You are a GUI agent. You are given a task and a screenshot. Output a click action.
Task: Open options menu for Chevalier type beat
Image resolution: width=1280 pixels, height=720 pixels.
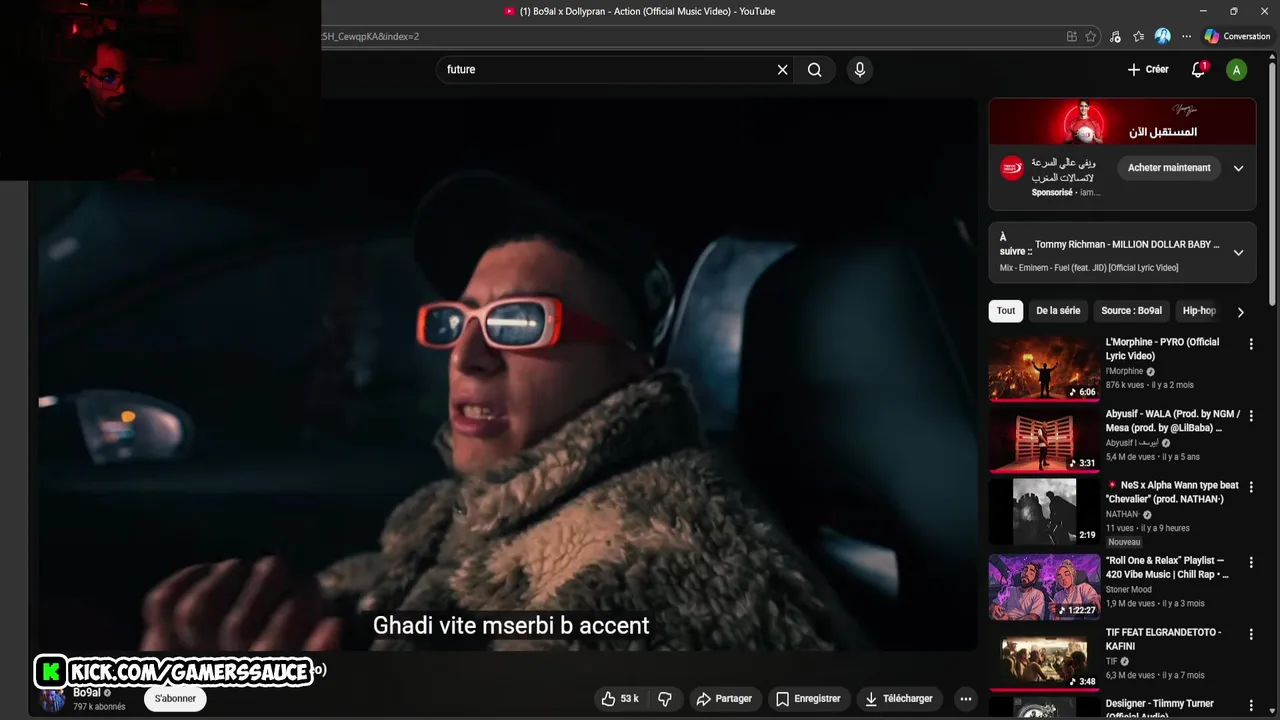coord(1251,487)
